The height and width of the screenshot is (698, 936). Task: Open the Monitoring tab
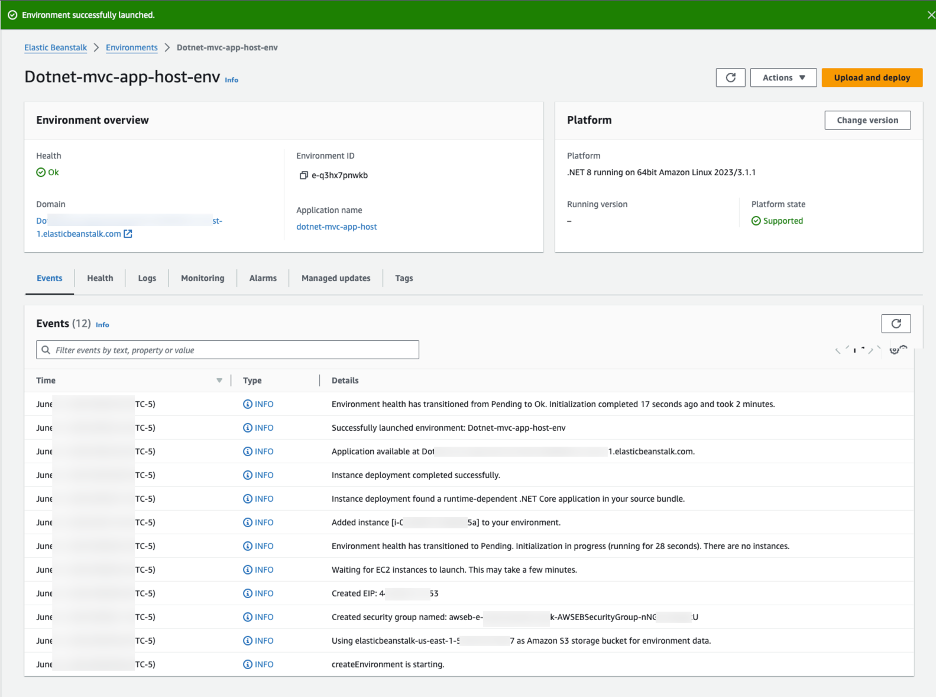pos(203,278)
